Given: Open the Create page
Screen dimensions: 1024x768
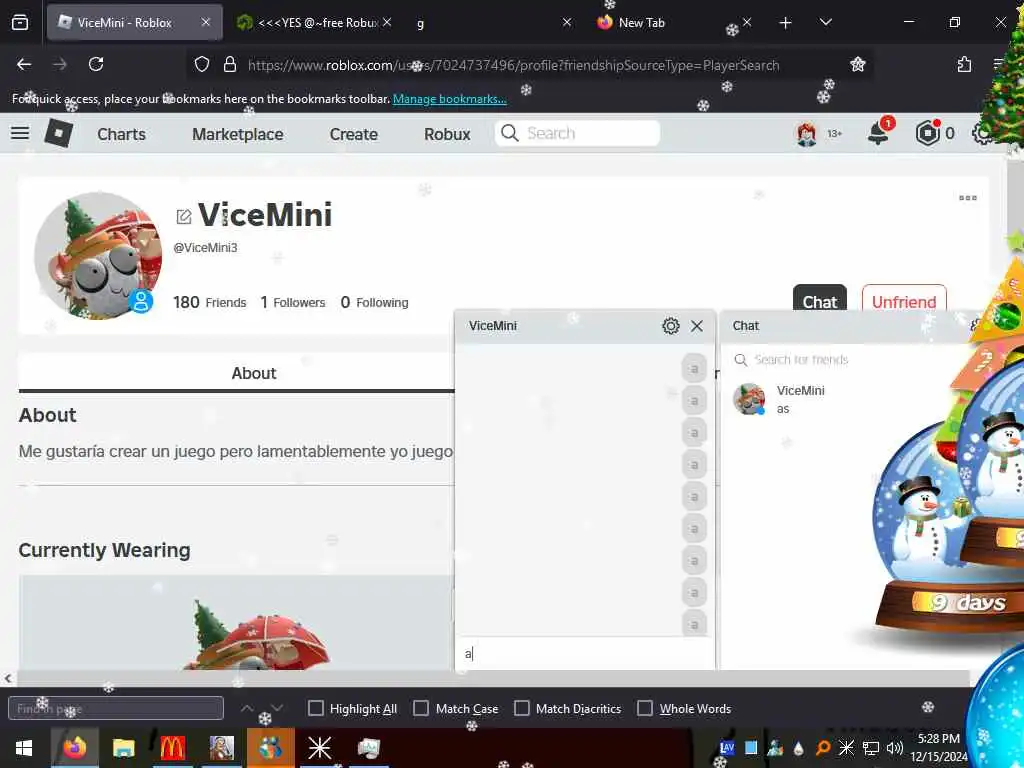Looking at the screenshot, I should coord(353,134).
